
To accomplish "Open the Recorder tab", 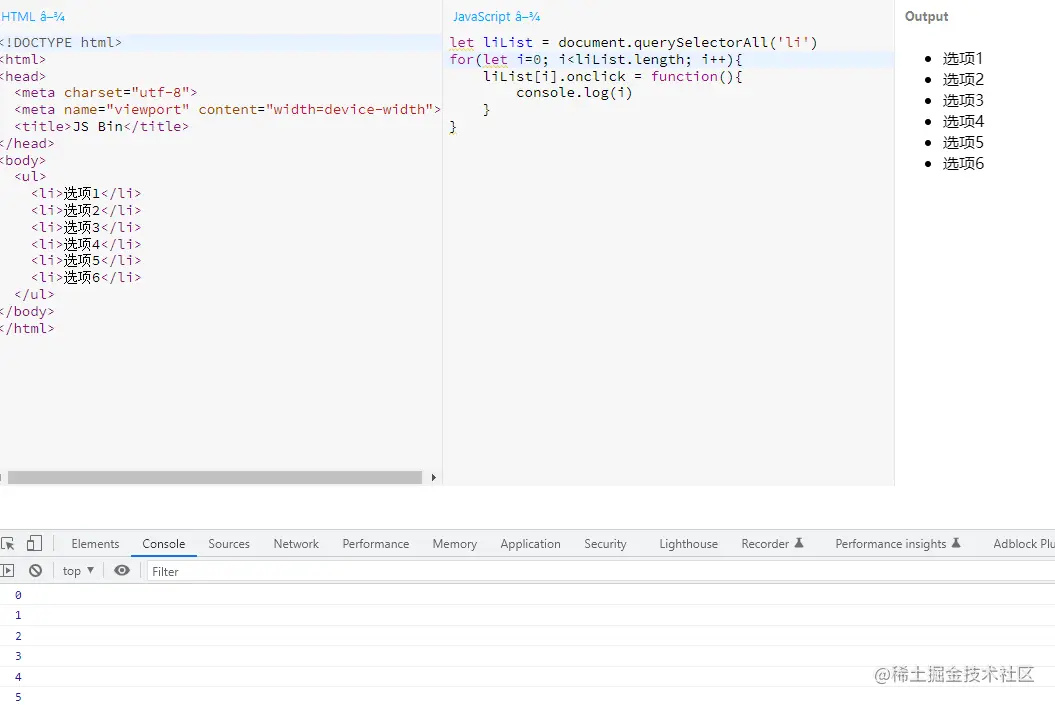I will (x=772, y=544).
